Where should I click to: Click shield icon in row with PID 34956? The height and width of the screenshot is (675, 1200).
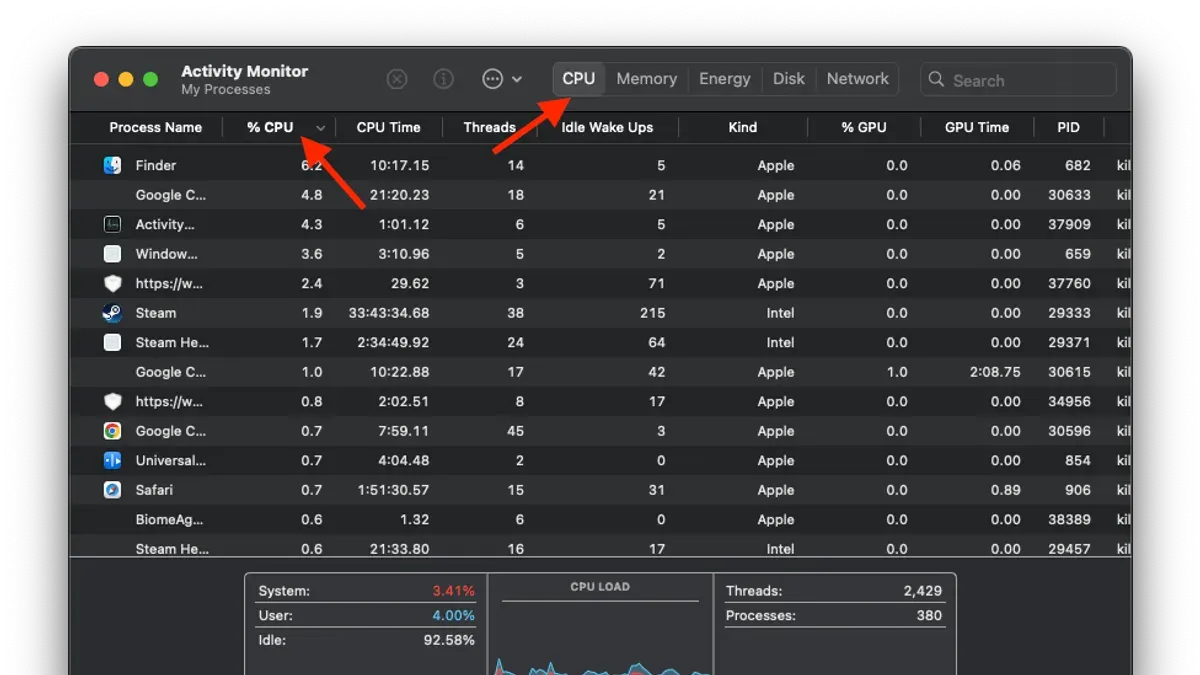click(112, 401)
